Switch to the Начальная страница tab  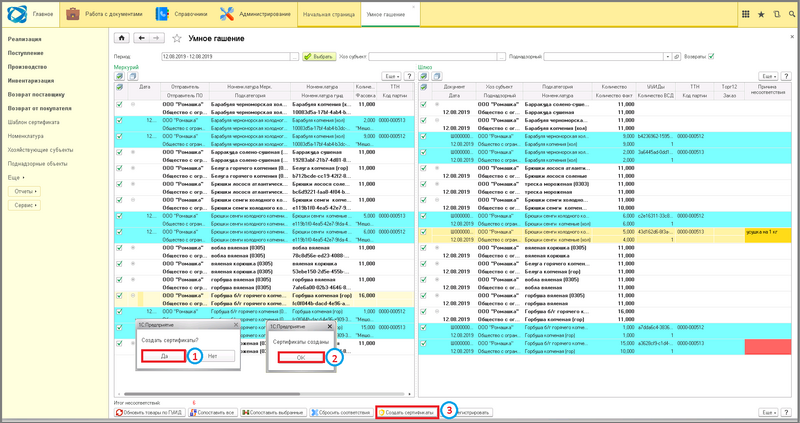(x=329, y=15)
